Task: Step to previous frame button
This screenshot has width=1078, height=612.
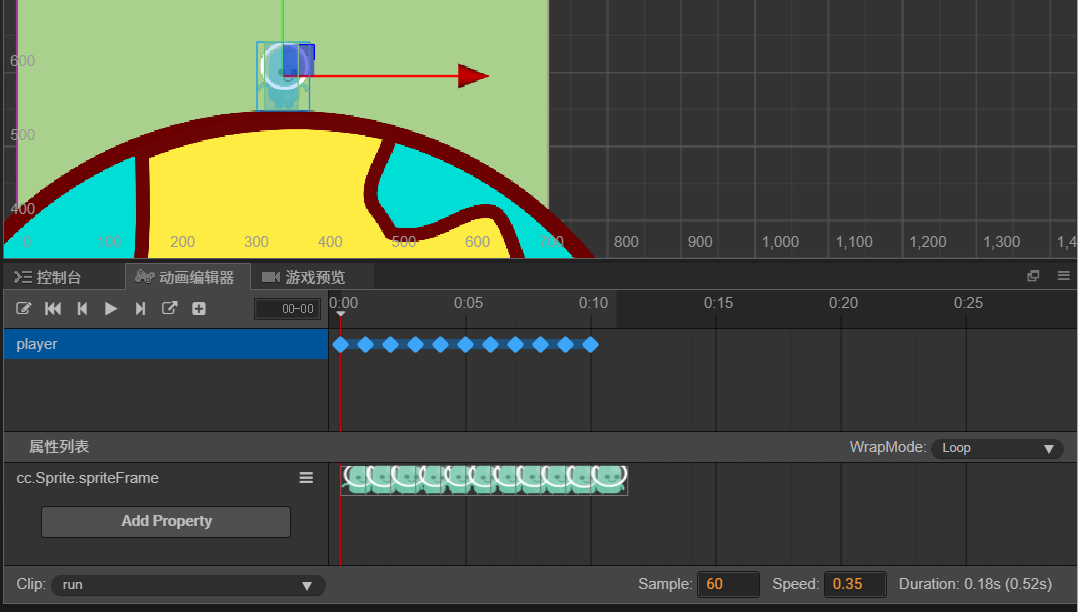Action: (82, 309)
